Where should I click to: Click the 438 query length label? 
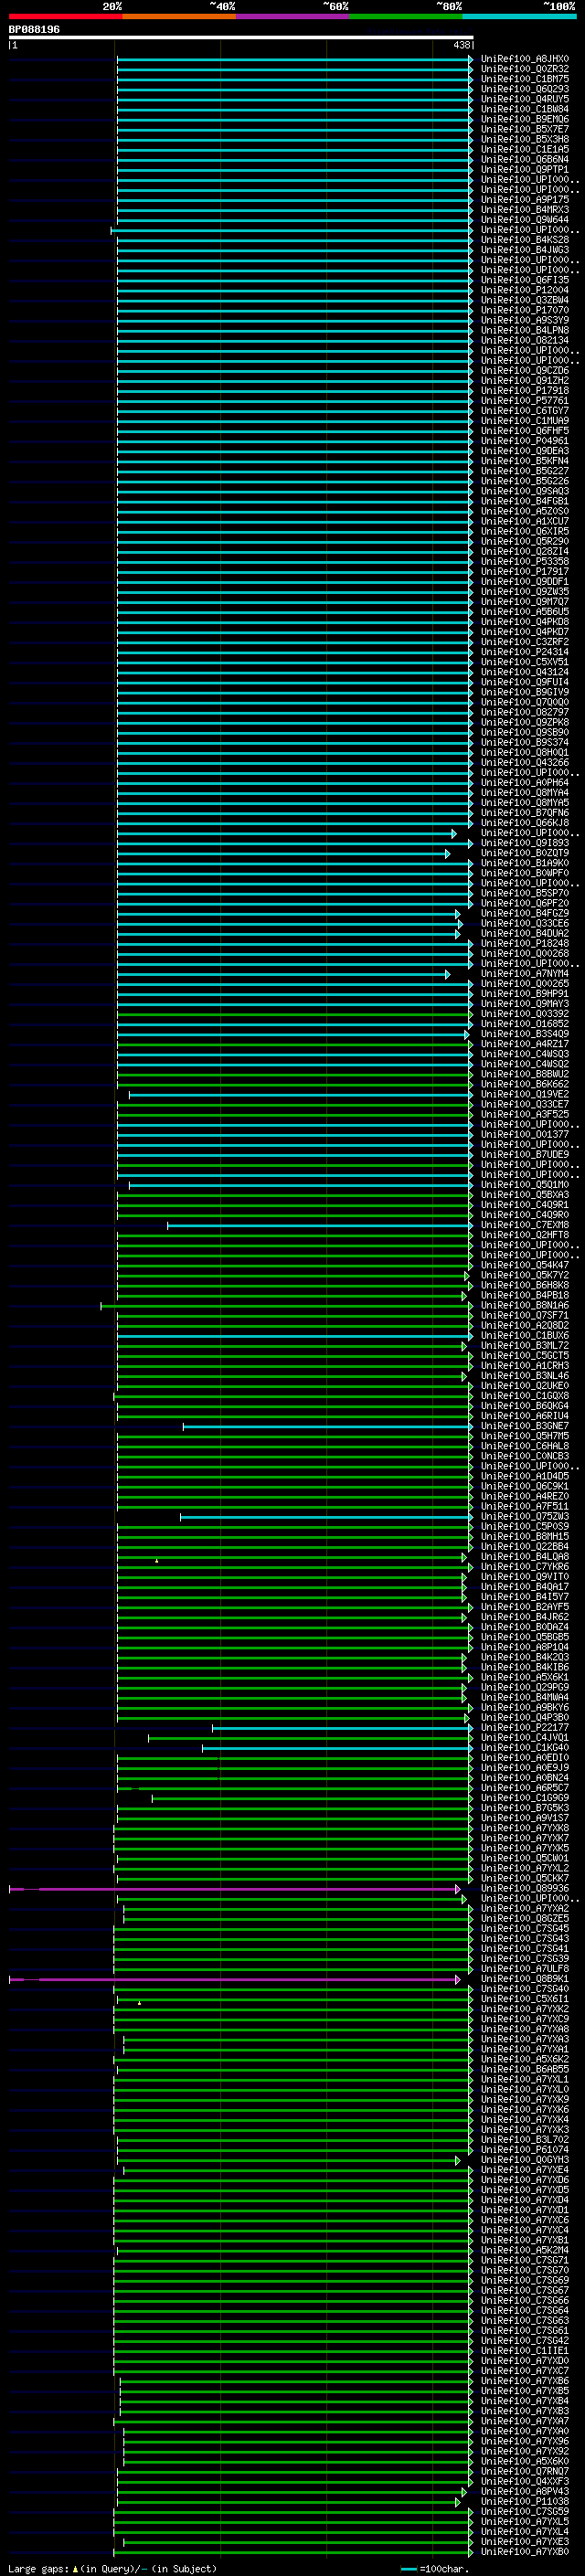click(x=461, y=45)
